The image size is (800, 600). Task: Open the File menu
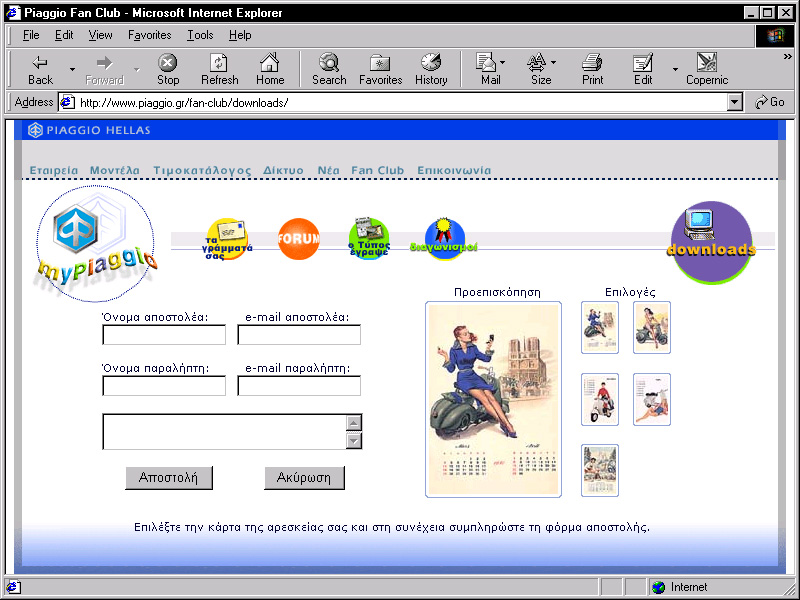[x=31, y=35]
